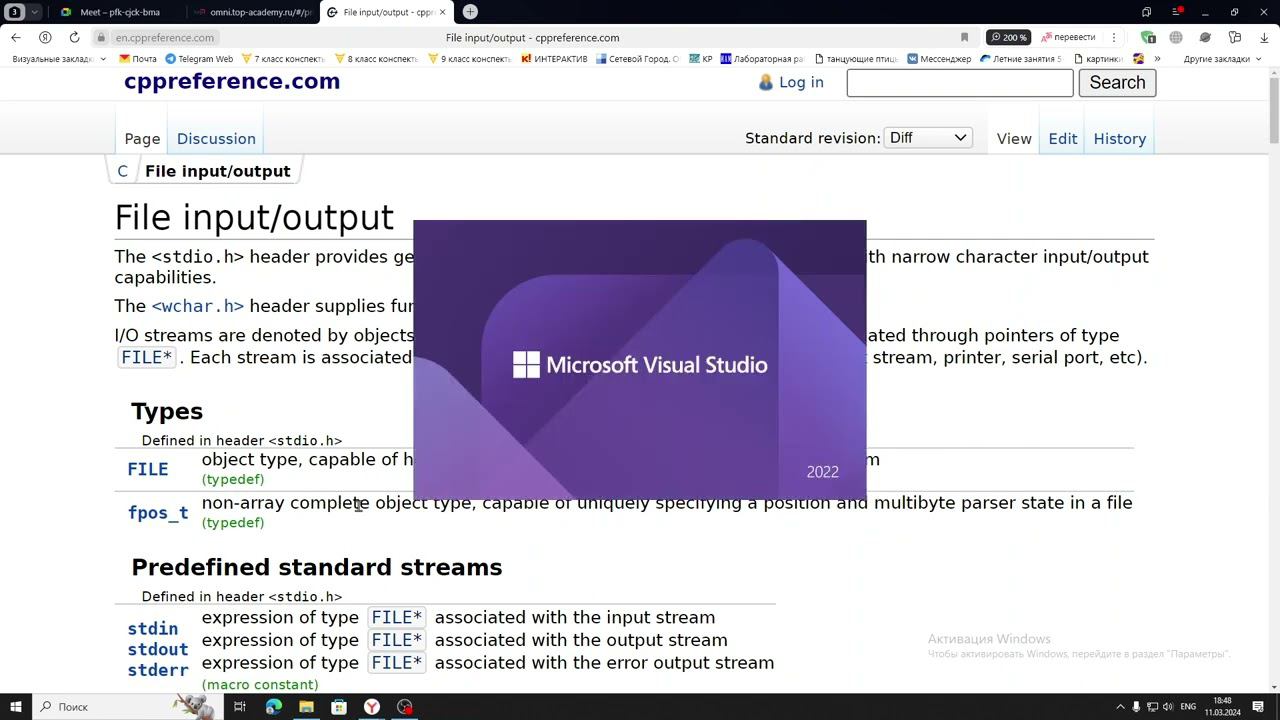Open File Explorer from the taskbar

pos(306,707)
